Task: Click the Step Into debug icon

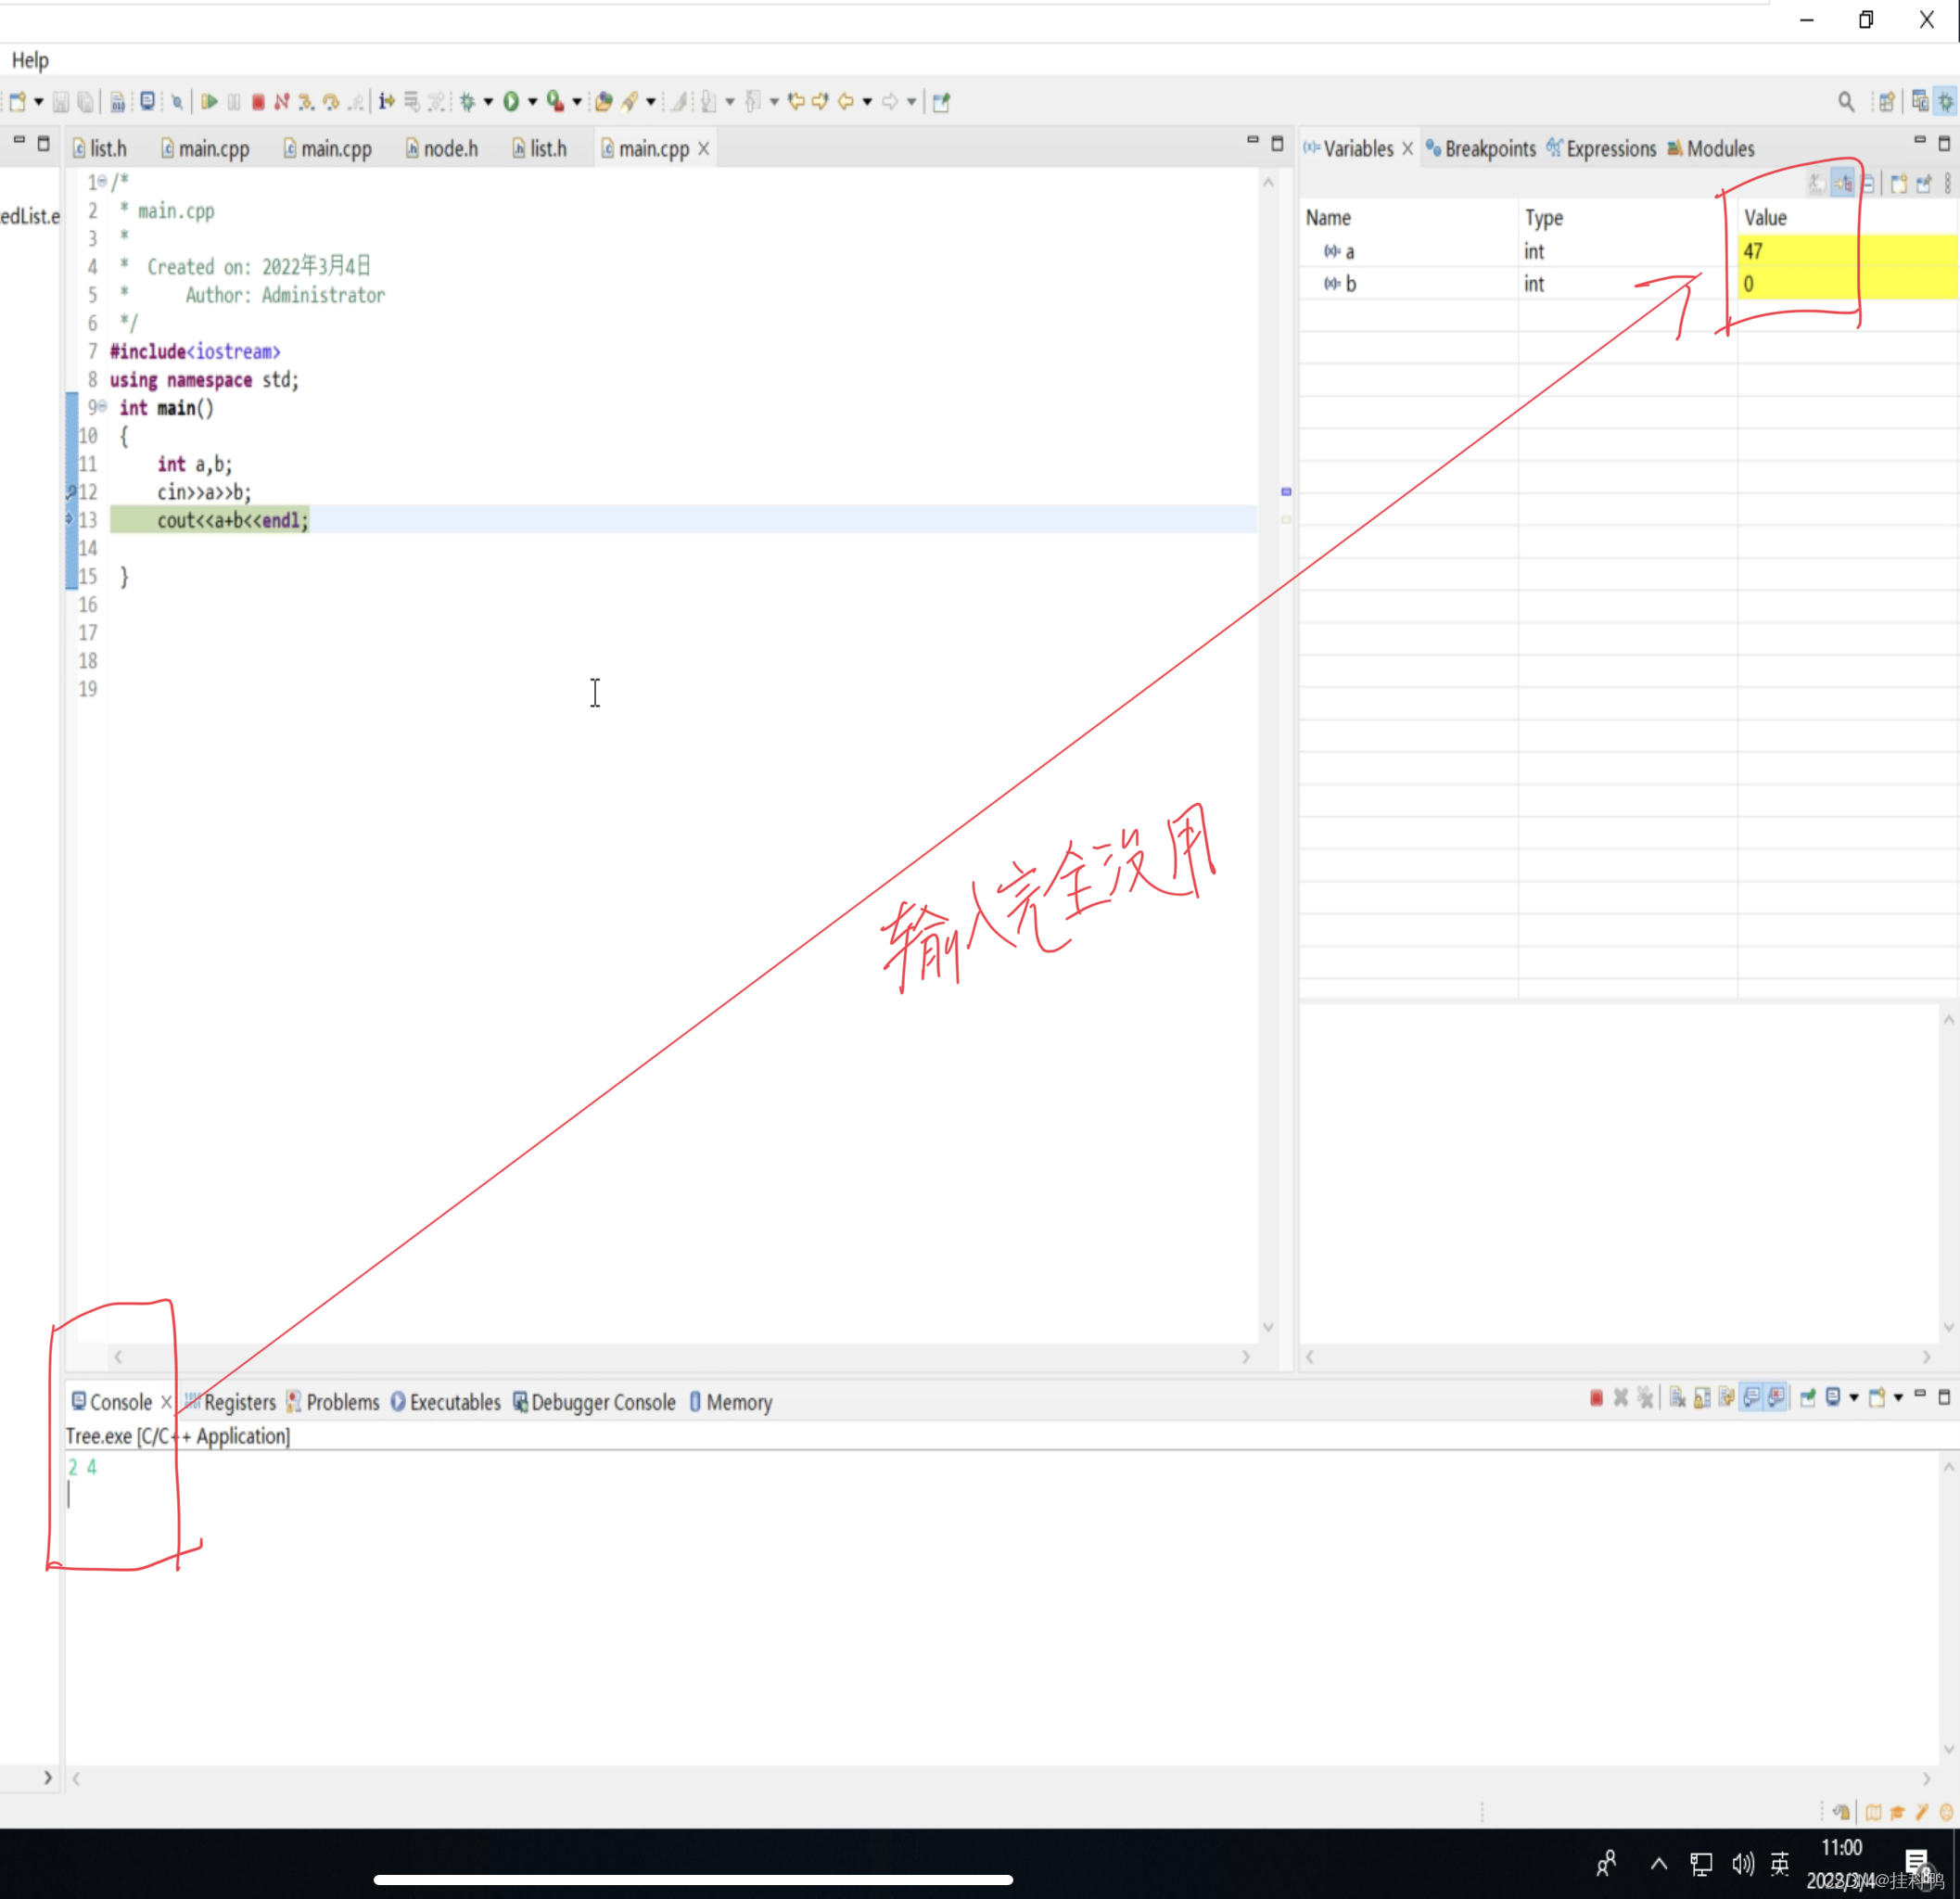Action: 306,102
